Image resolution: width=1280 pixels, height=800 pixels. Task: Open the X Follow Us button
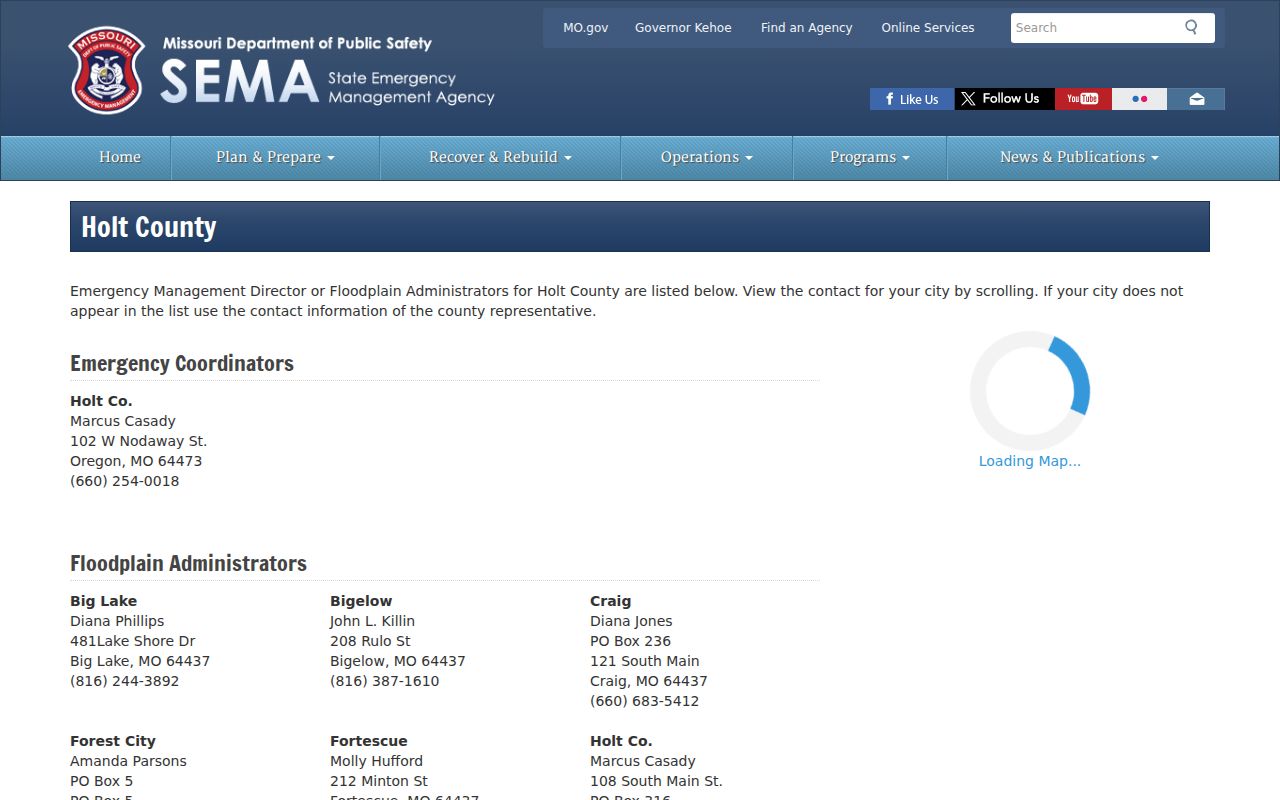coord(1004,99)
